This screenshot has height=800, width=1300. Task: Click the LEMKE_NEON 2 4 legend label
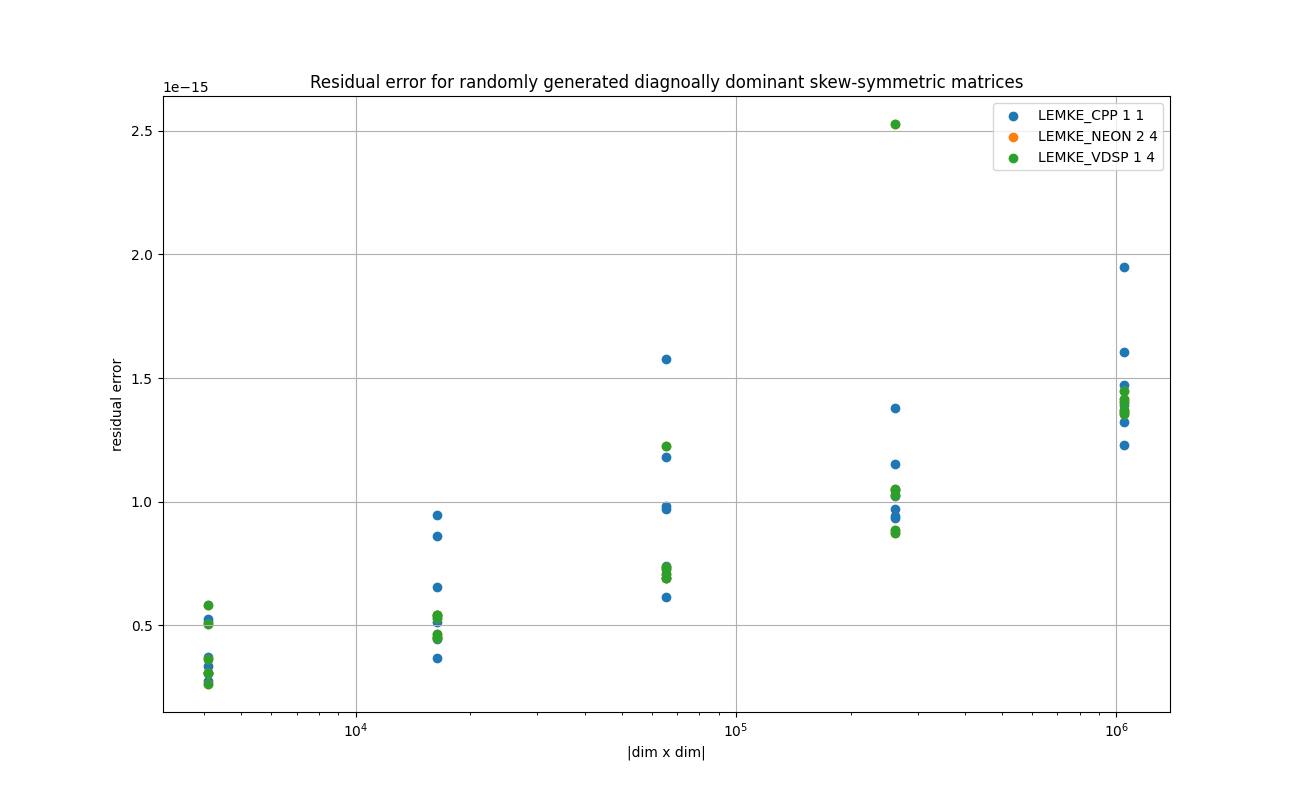[1097, 136]
